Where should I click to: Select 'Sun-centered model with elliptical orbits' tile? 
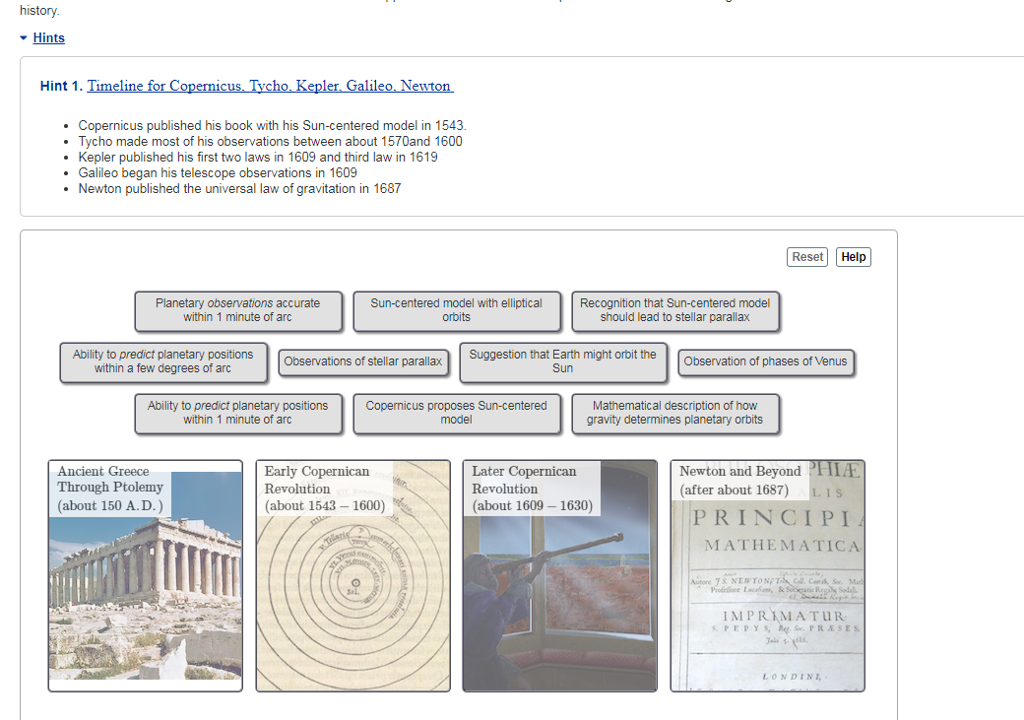(x=456, y=310)
